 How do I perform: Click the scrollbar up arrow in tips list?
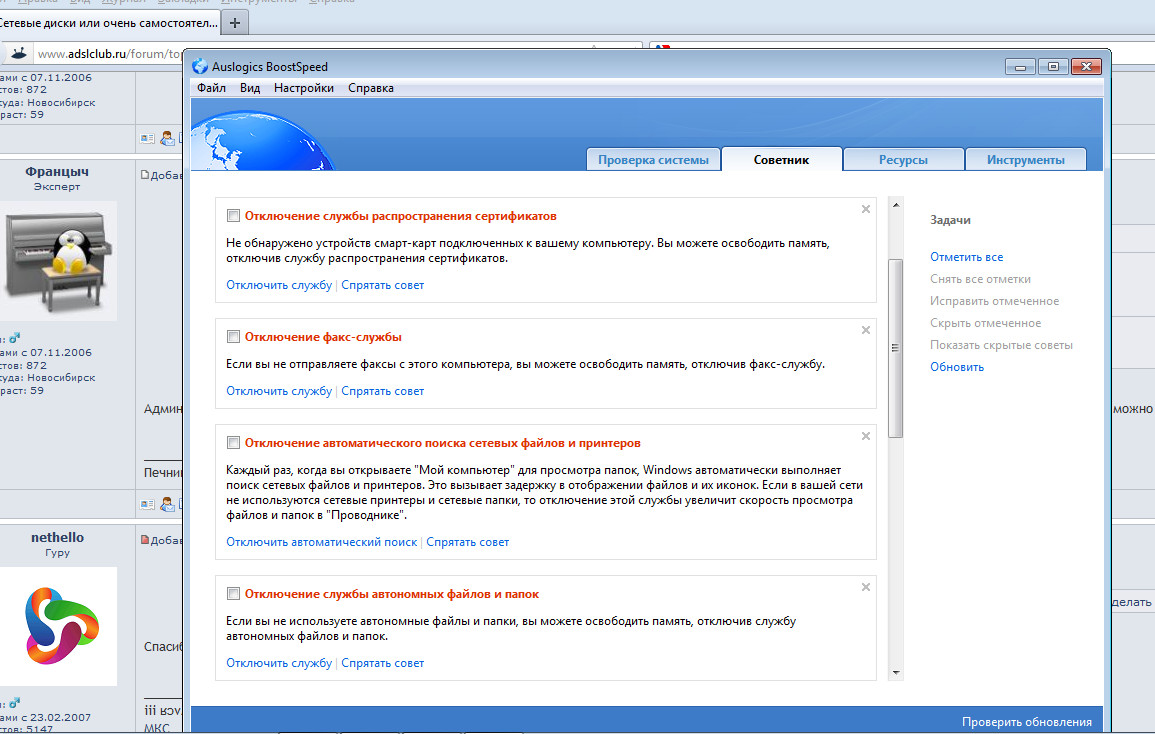pyautogui.click(x=895, y=204)
